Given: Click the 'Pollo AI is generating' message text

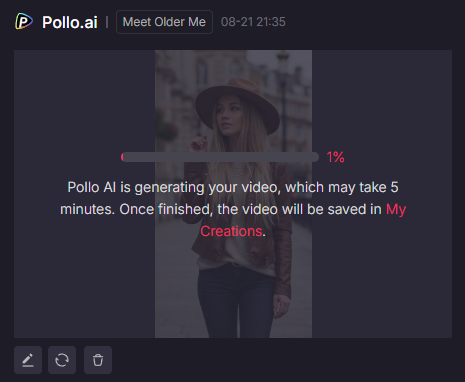Looking at the screenshot, I should tap(233, 209).
